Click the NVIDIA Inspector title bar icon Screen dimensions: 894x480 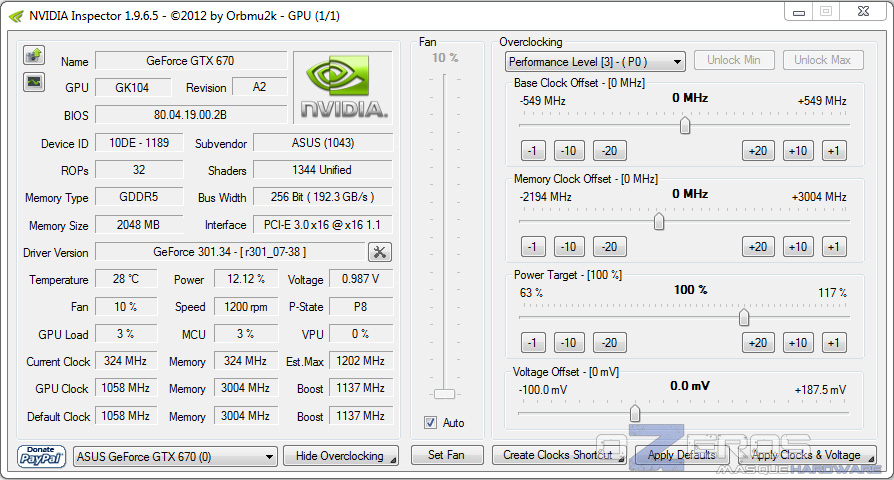pyautogui.click(x=16, y=16)
